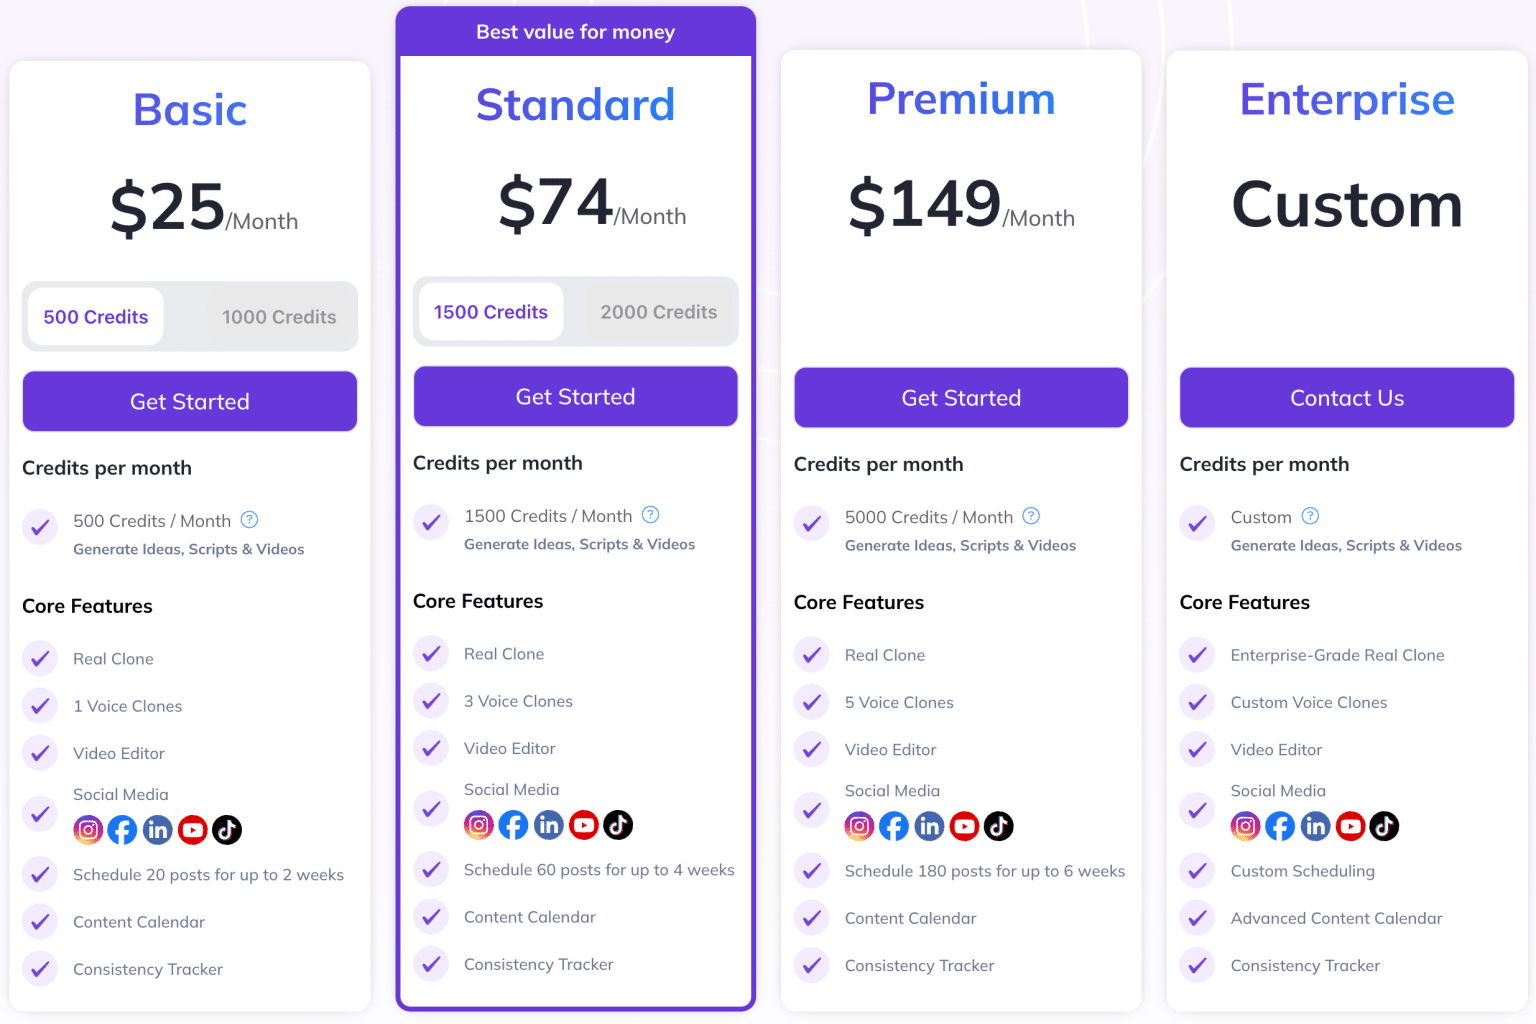Click LinkedIn icon in Standard plan
The image size is (1536, 1024).
click(549, 825)
